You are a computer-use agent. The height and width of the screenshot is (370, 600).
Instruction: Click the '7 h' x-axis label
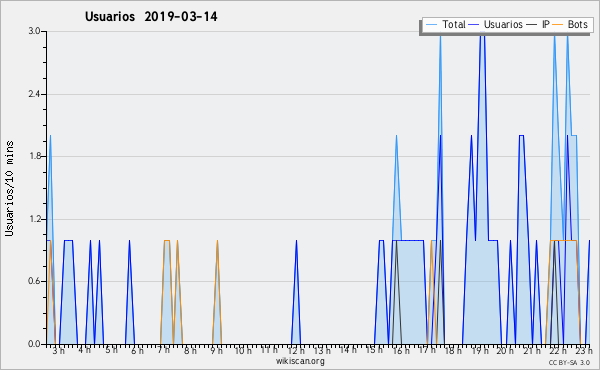pyautogui.click(x=163, y=350)
